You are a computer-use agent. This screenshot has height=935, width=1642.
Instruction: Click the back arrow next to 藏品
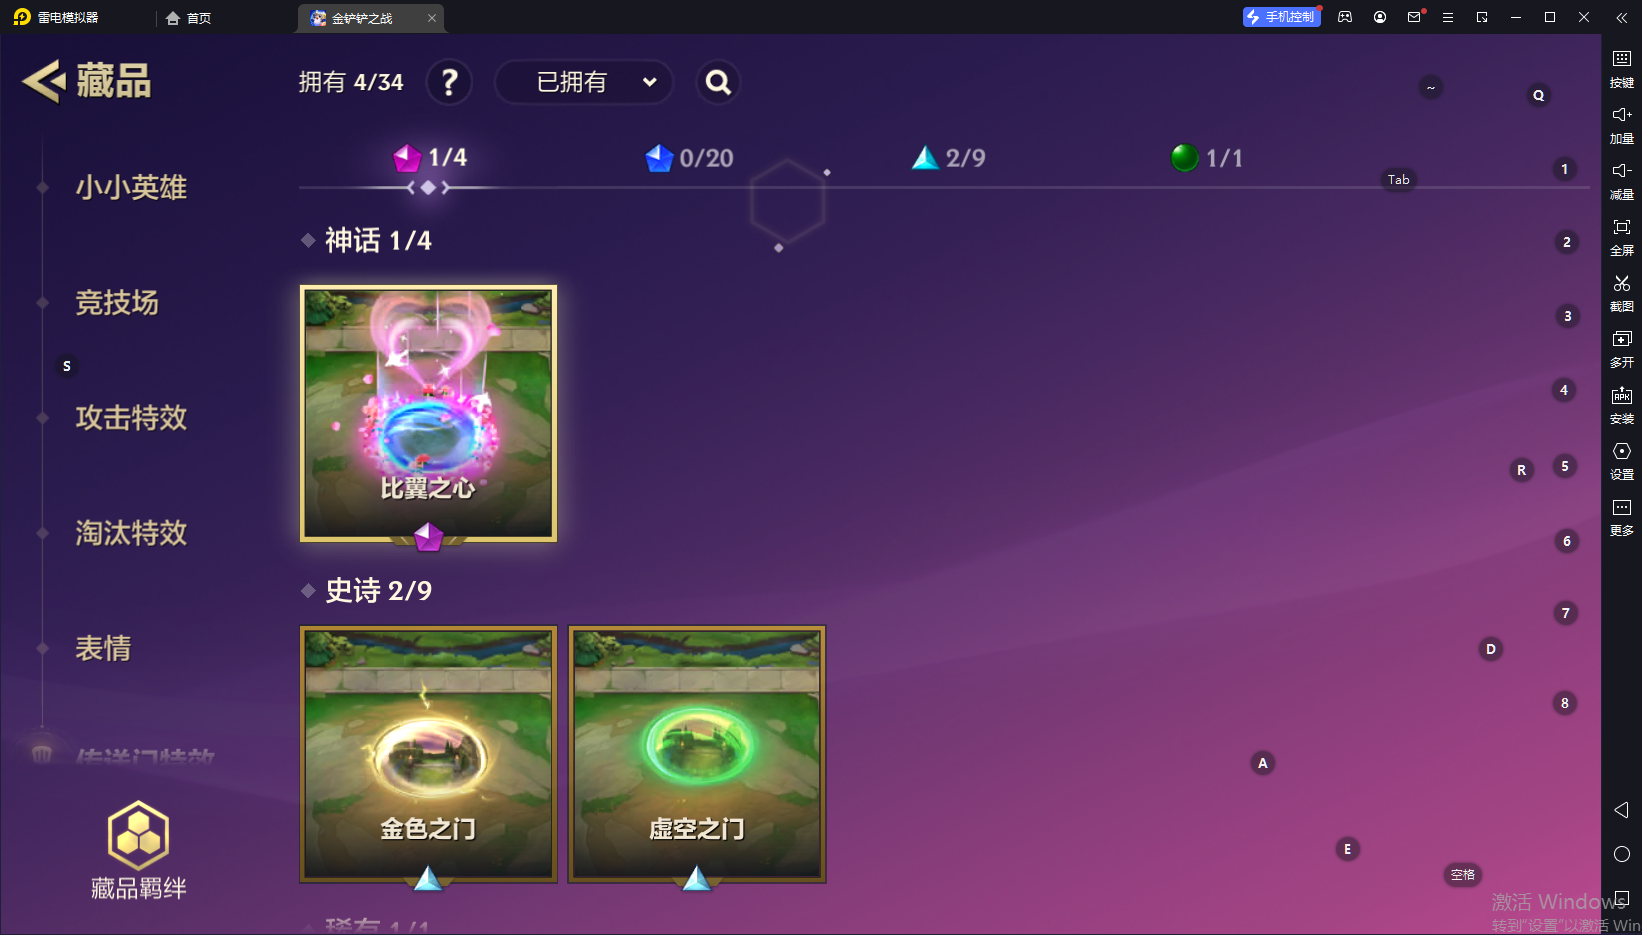[43, 82]
